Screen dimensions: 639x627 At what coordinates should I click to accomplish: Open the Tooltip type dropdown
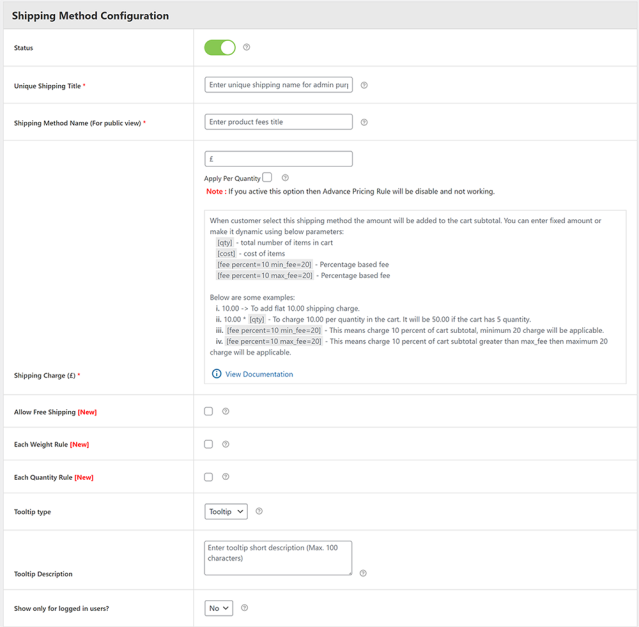coord(226,511)
